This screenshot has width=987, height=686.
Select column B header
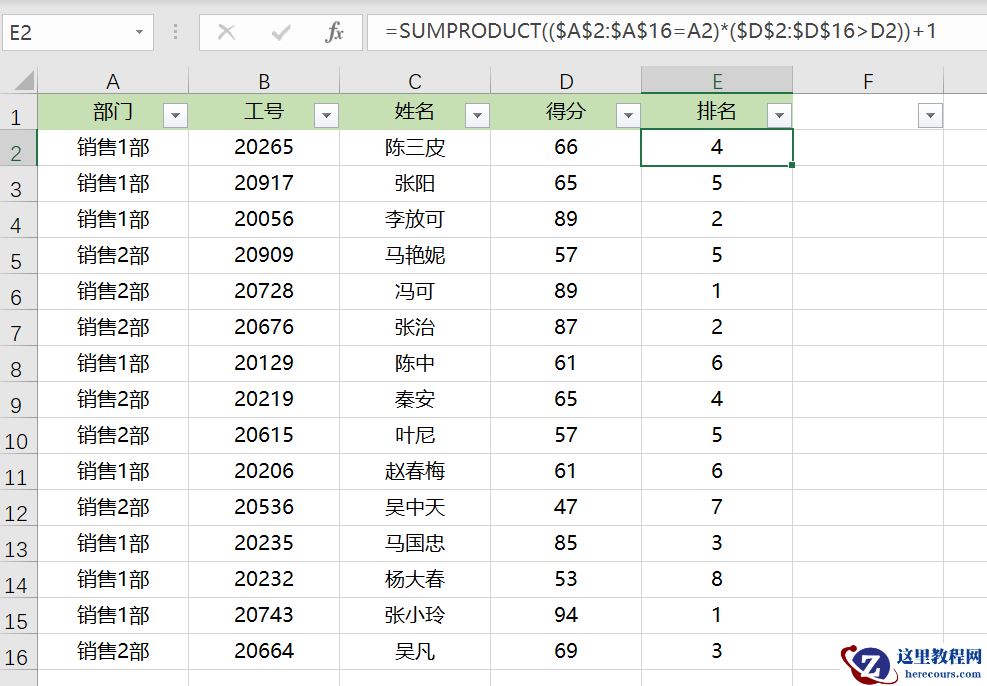(x=264, y=81)
